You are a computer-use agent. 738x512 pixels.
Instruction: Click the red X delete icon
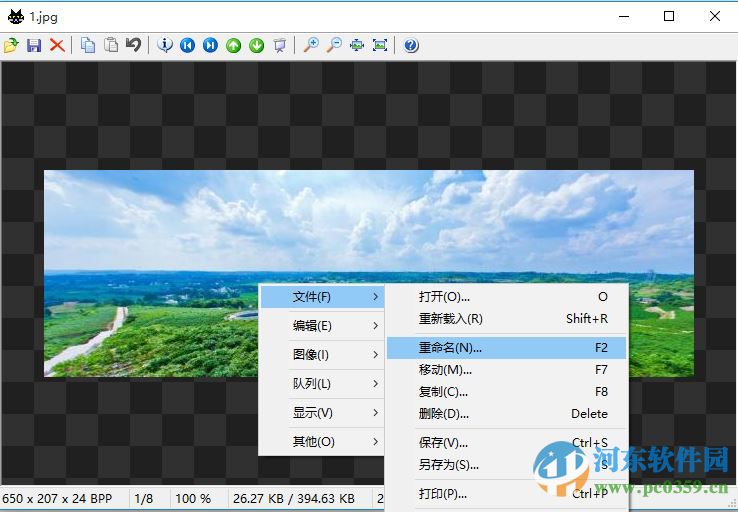point(57,46)
